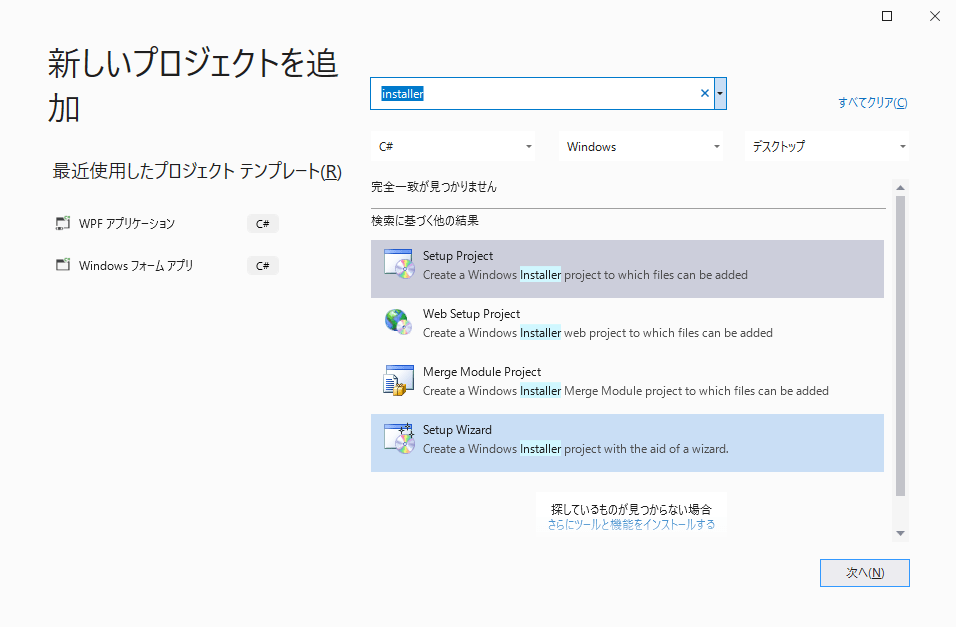Click the C# tag beside Windows フォーム アプリ

click(x=263, y=266)
